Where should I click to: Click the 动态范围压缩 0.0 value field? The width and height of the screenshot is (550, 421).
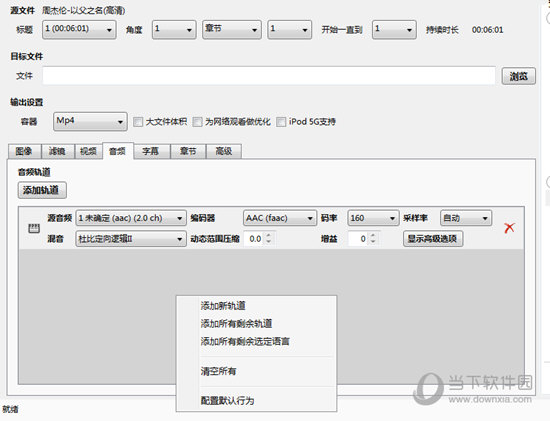254,239
